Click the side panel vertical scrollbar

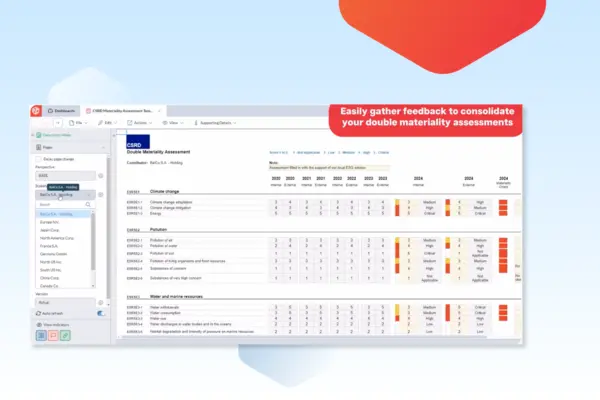pyautogui.click(x=109, y=229)
